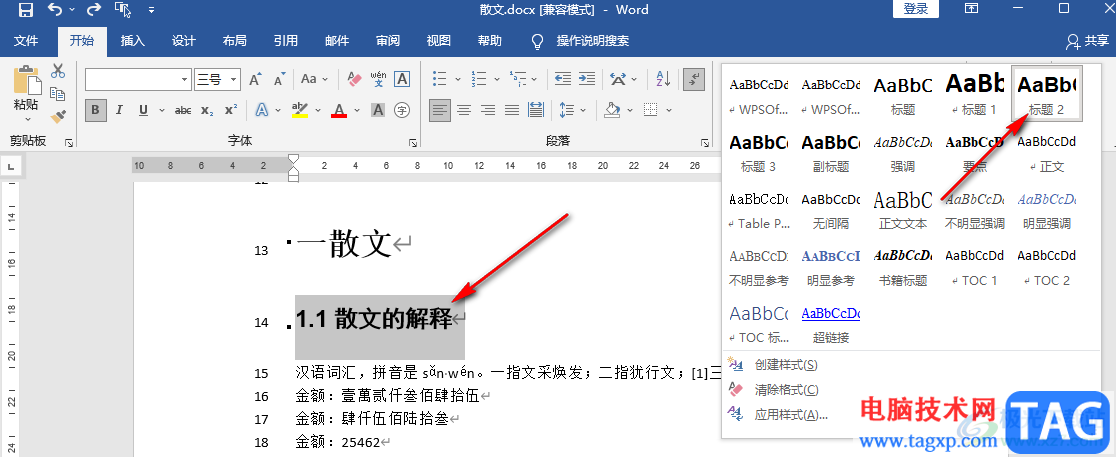The image size is (1116, 457).
Task: Set align left paragraph alignment
Action: [440, 110]
